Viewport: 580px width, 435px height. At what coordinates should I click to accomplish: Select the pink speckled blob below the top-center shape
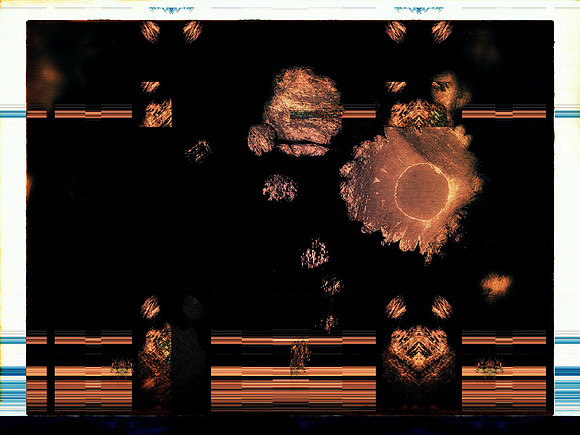[x=280, y=188]
